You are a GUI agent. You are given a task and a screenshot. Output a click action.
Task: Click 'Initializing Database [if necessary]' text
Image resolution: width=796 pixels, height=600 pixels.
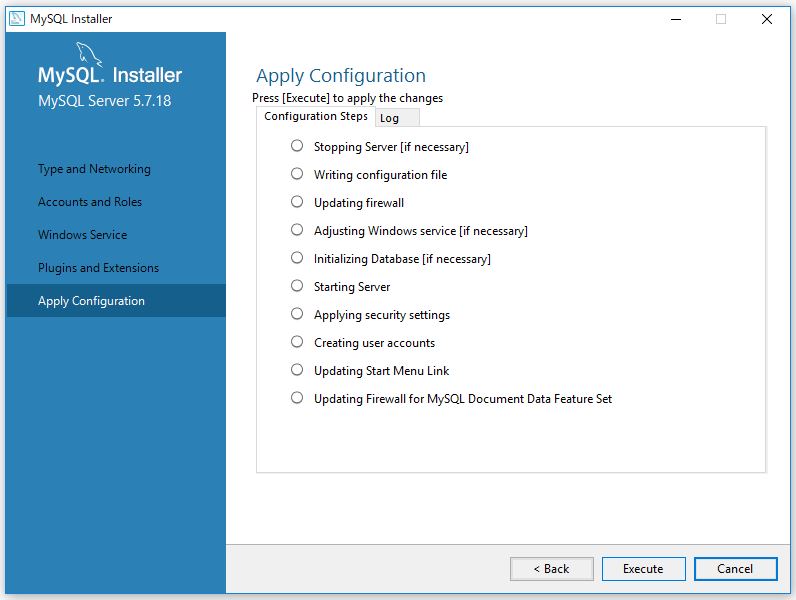402,259
